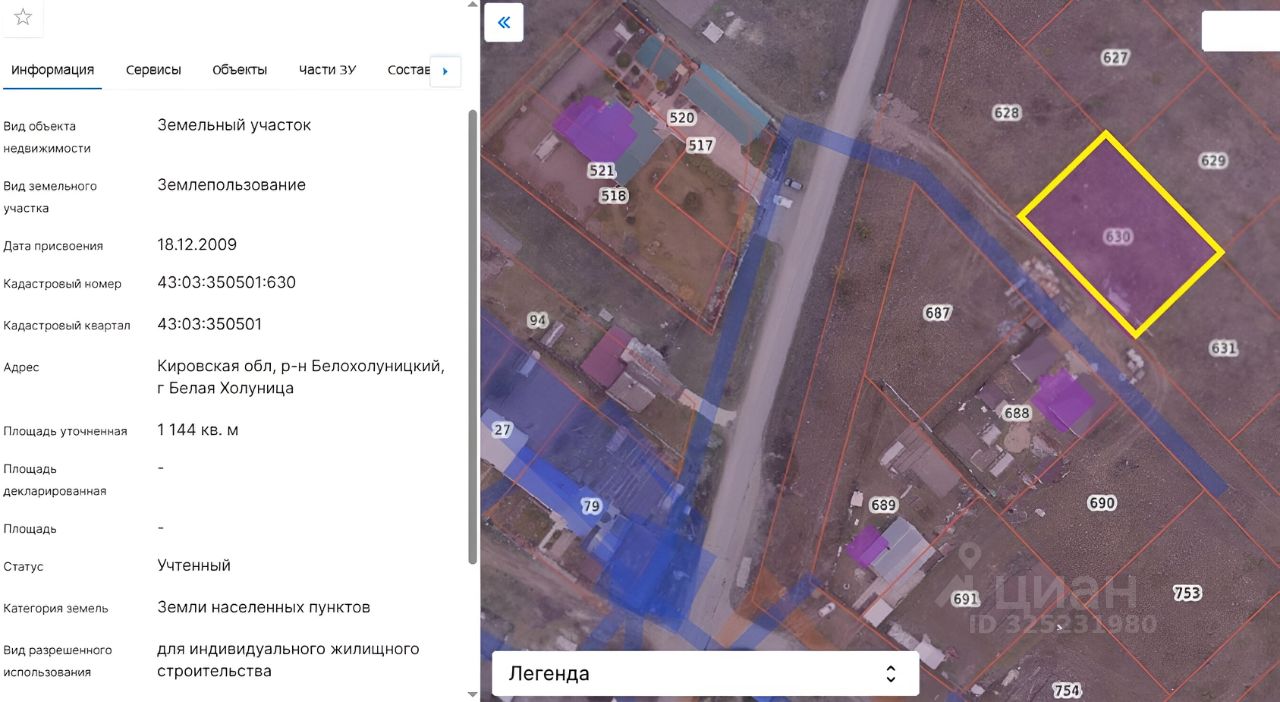Select parcel label 518 on map
The width and height of the screenshot is (1280, 702).
613,196
